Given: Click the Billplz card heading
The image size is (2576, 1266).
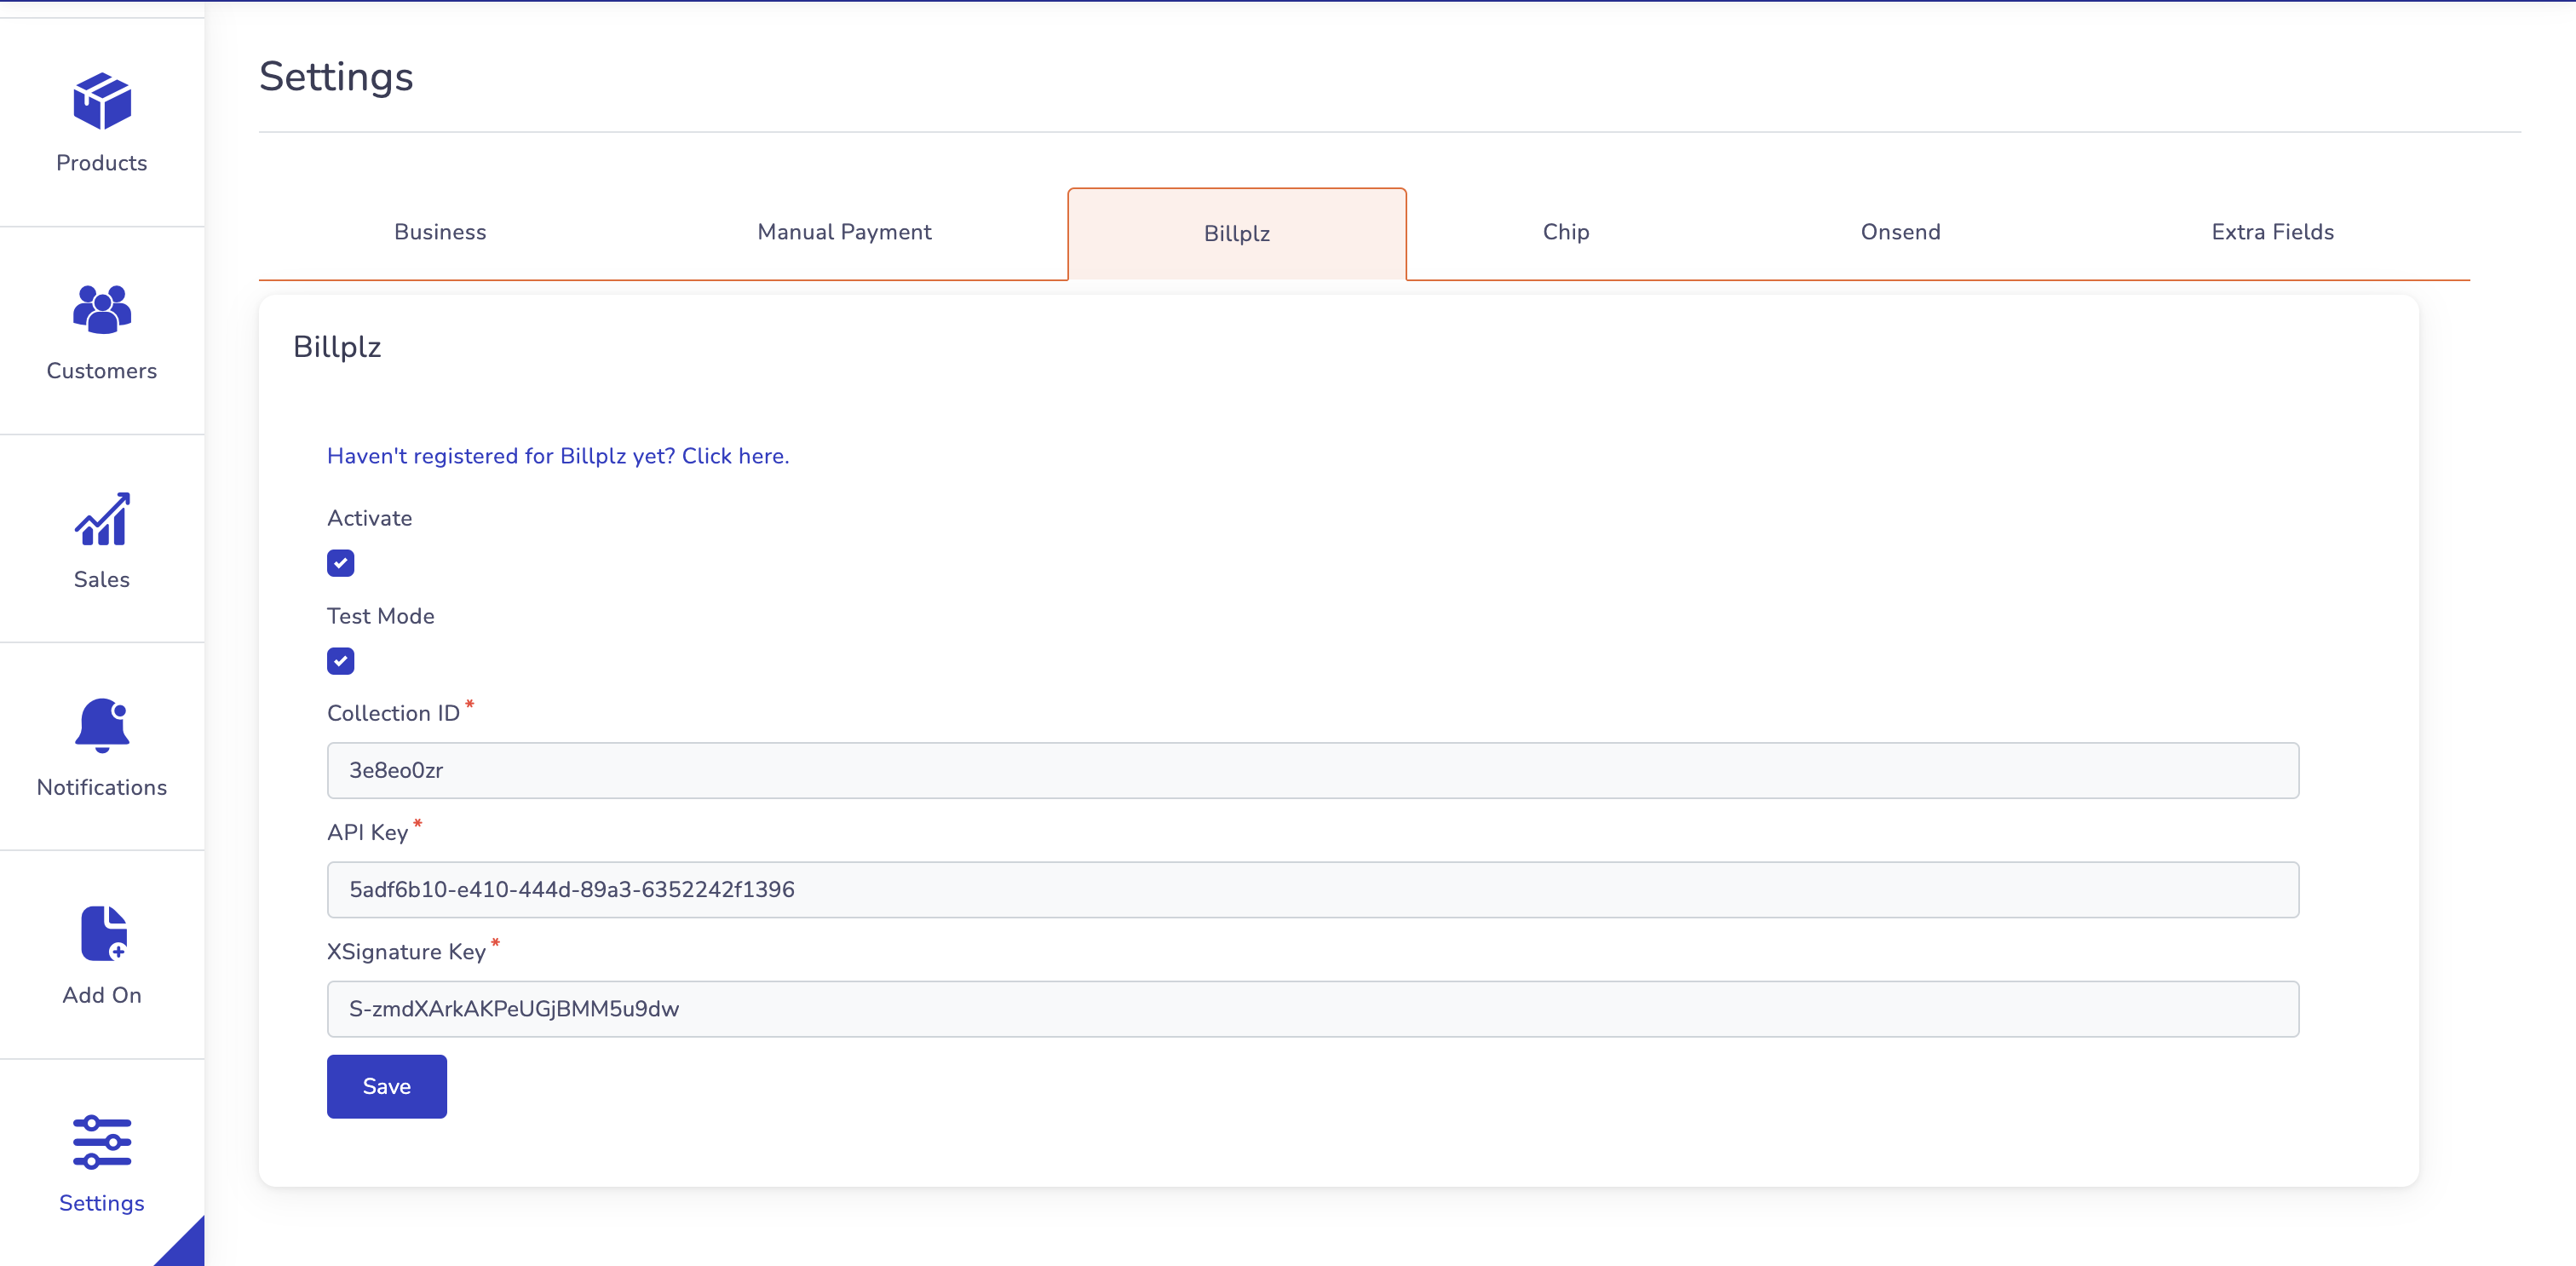Looking at the screenshot, I should pyautogui.click(x=337, y=347).
